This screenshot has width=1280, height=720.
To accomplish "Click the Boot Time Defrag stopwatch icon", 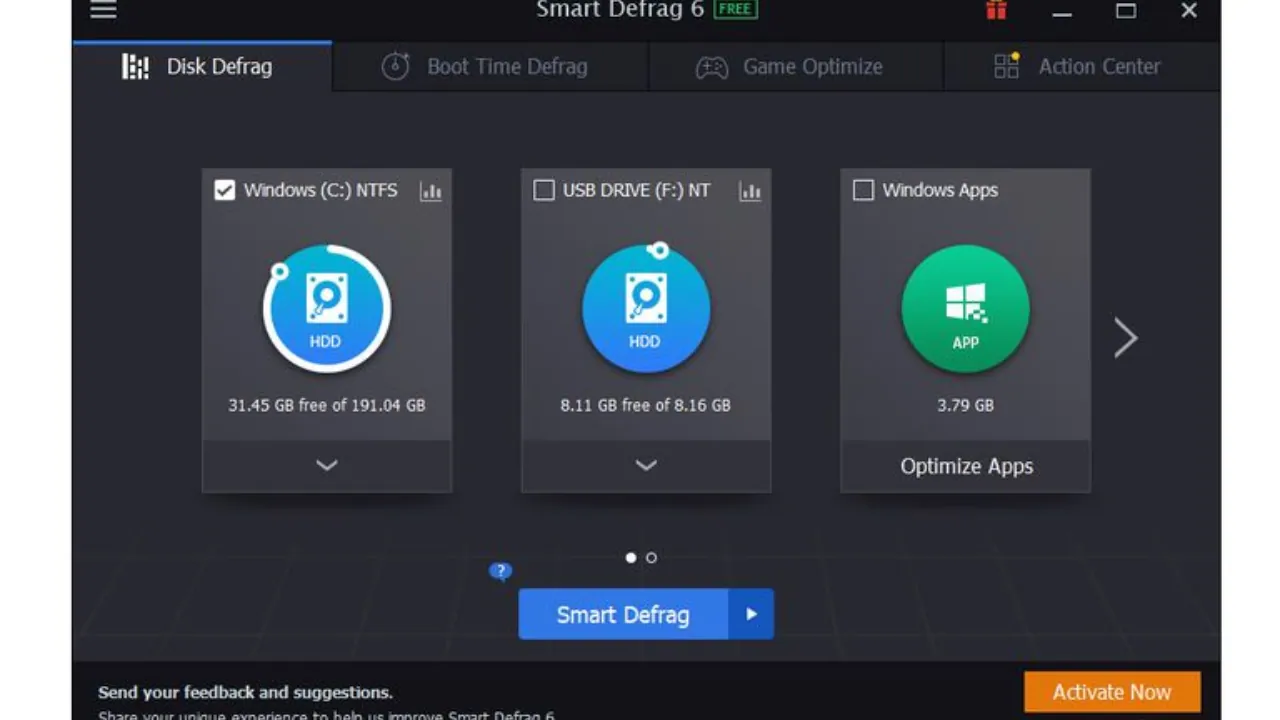I will (x=396, y=67).
